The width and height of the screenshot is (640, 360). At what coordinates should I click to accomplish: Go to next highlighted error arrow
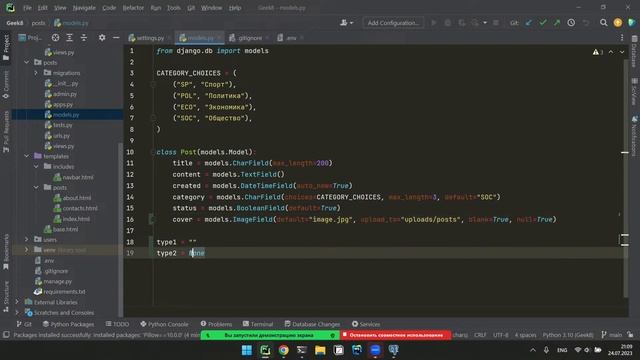[622, 52]
